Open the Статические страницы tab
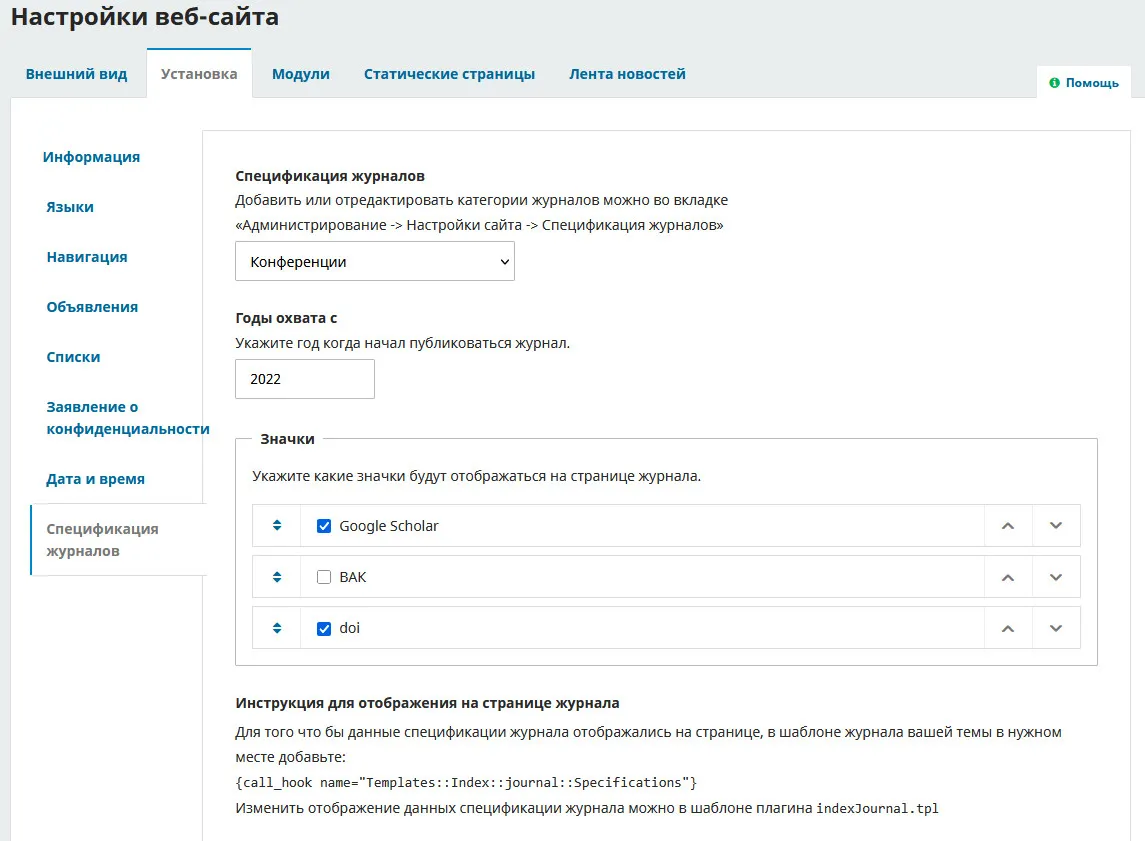The width and height of the screenshot is (1145, 841). 449,74
